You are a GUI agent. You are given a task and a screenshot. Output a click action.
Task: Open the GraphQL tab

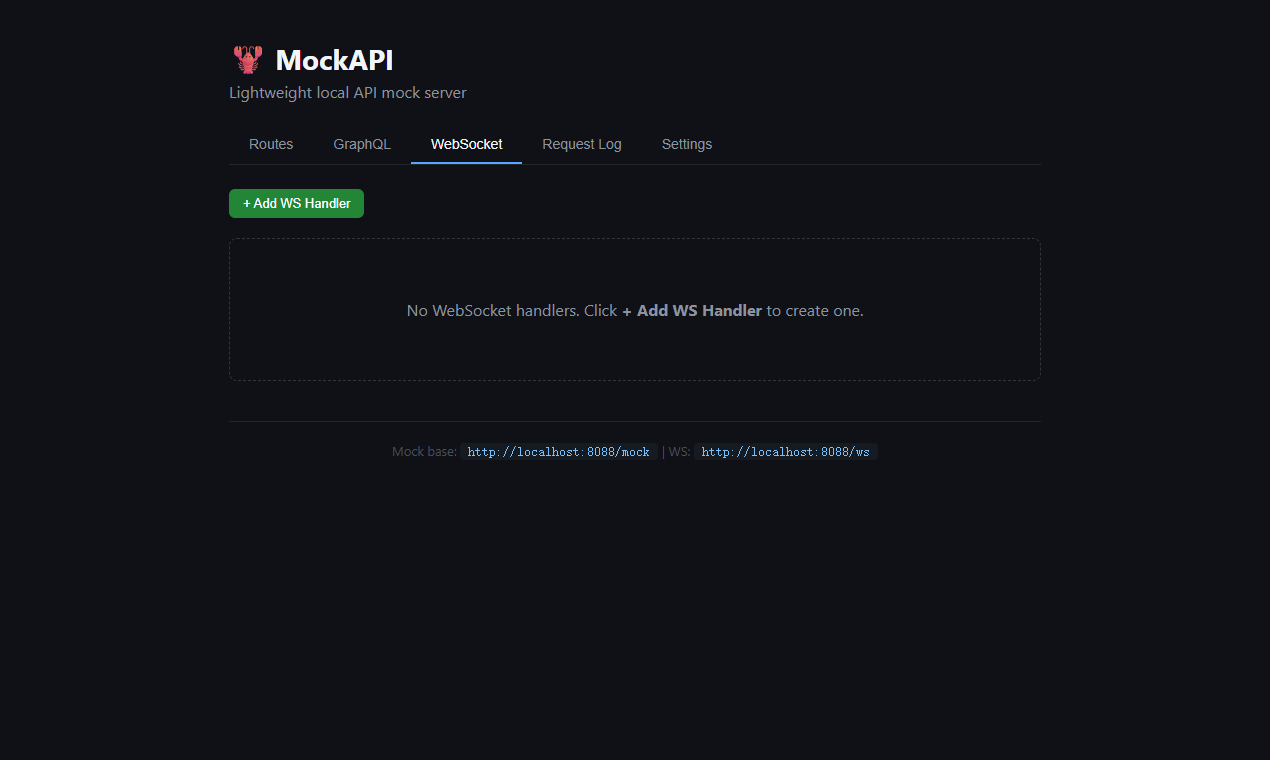click(361, 144)
